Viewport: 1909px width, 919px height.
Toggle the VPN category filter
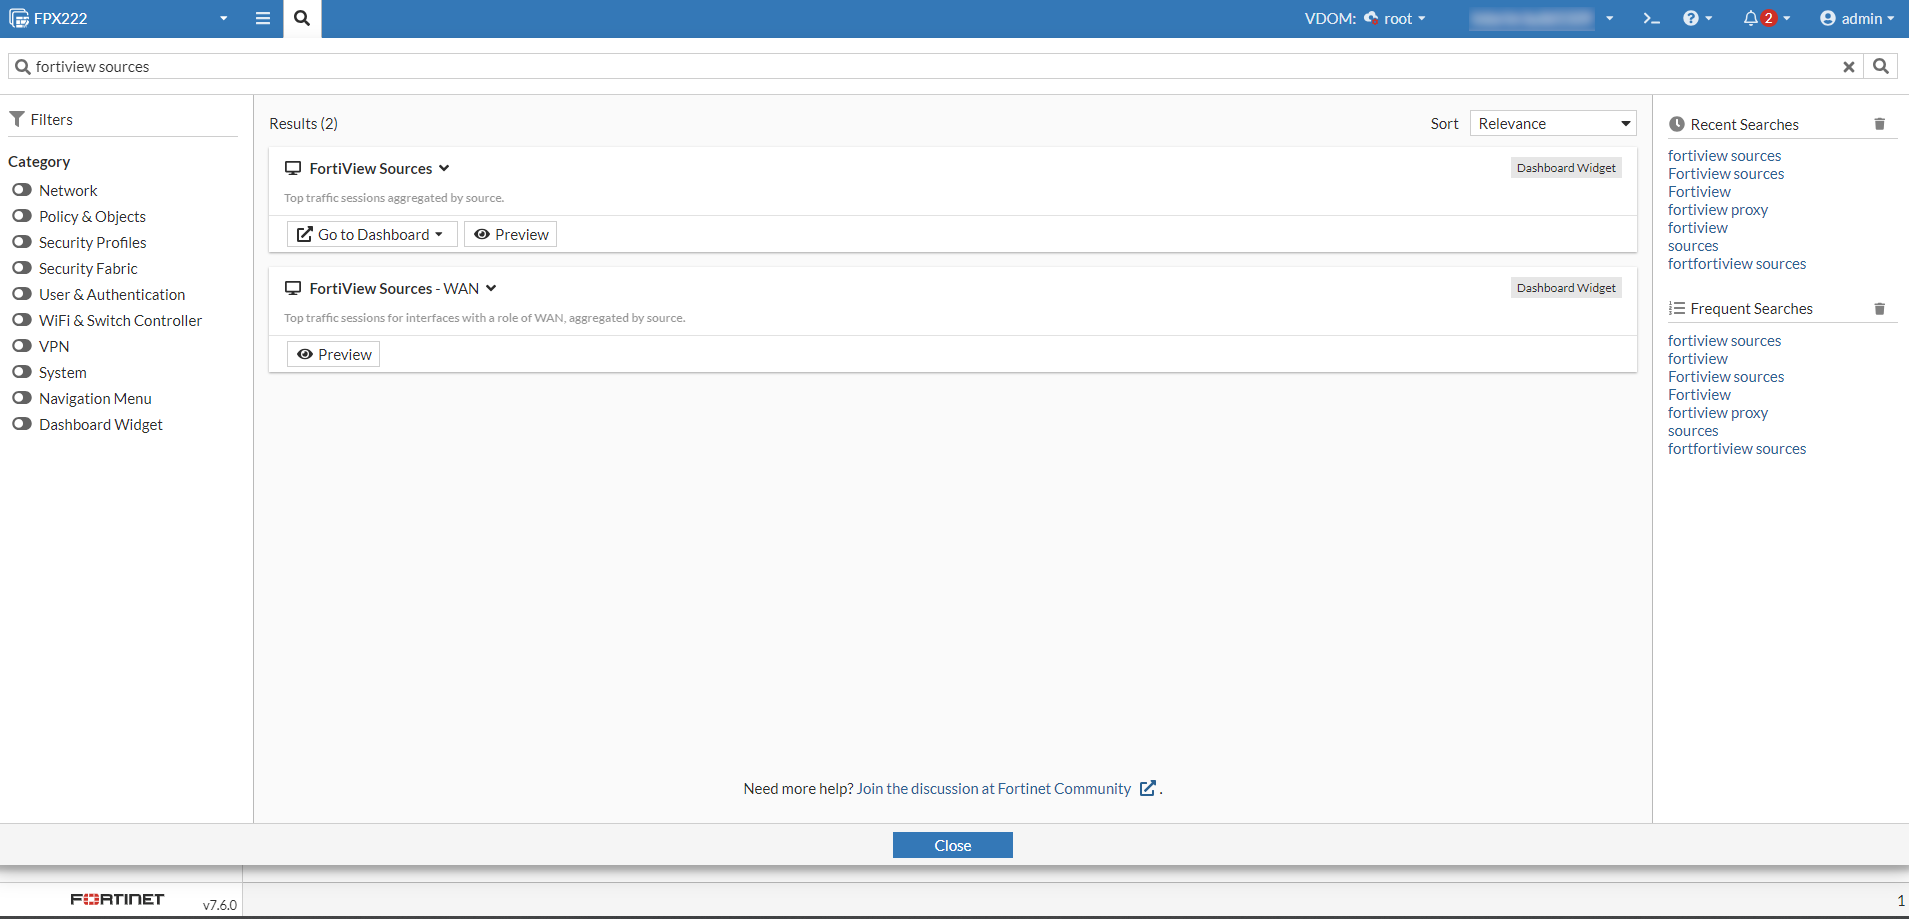click(x=22, y=346)
